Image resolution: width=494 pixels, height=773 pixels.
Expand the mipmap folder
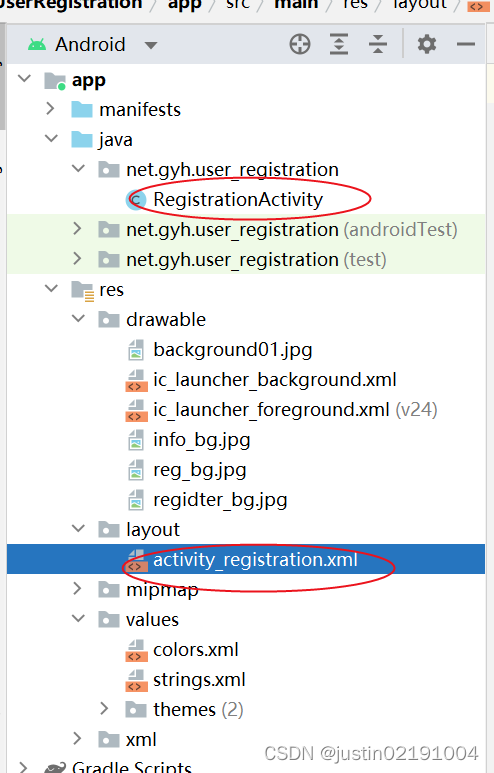pos(77,589)
